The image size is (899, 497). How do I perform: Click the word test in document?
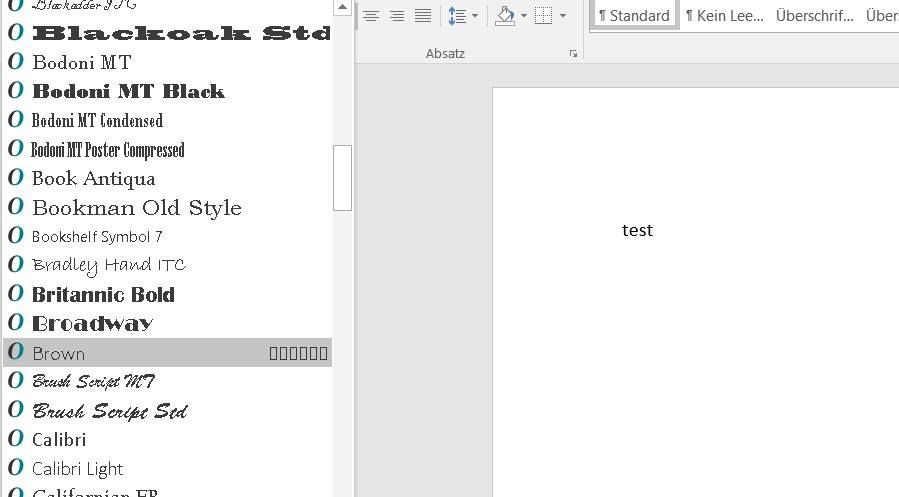(x=638, y=230)
